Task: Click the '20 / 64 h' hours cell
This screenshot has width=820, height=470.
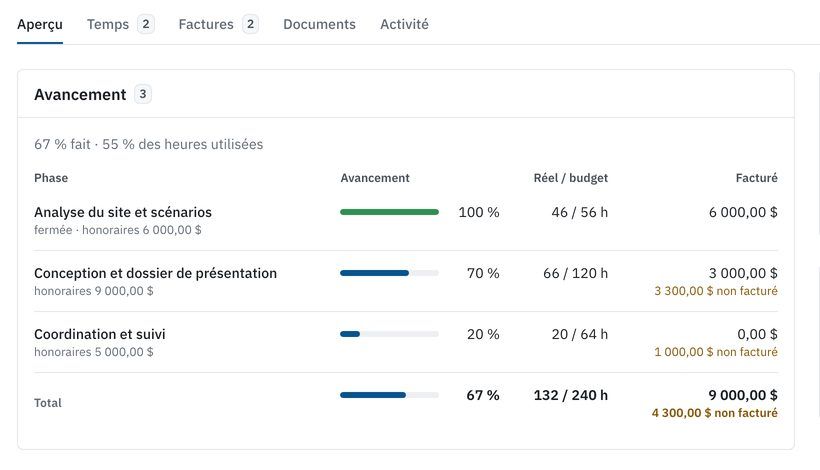Action: 579,335
